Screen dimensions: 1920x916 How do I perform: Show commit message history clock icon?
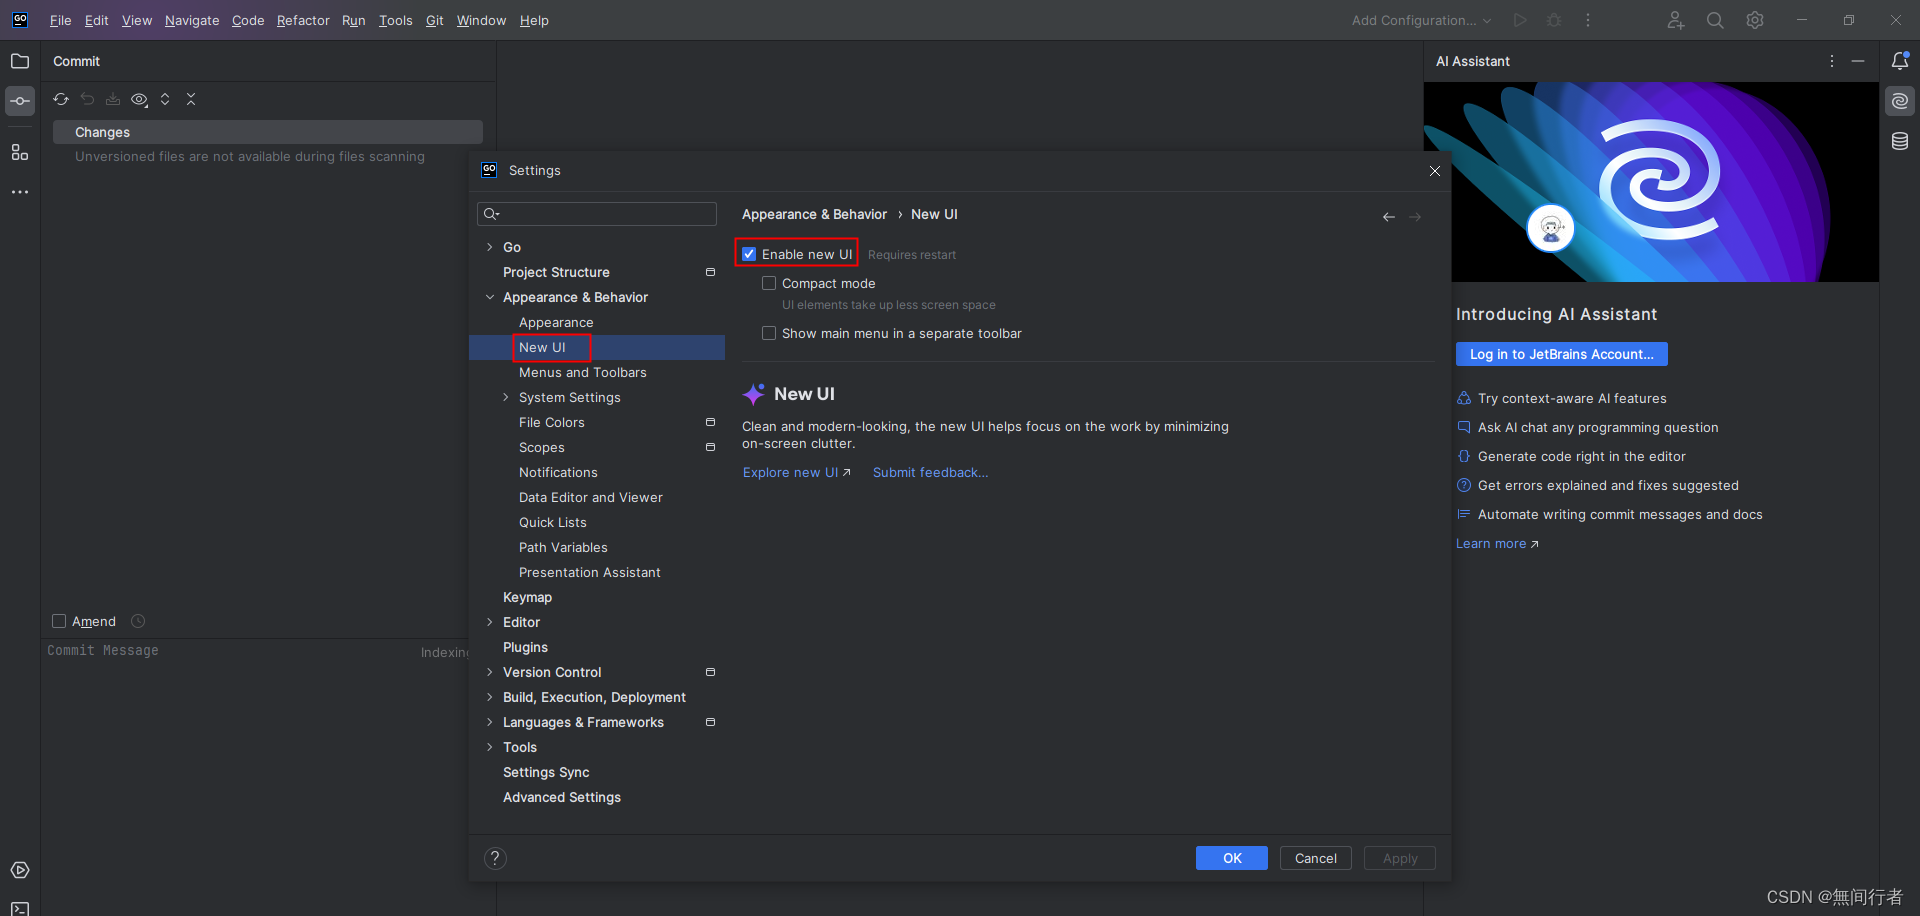click(138, 621)
